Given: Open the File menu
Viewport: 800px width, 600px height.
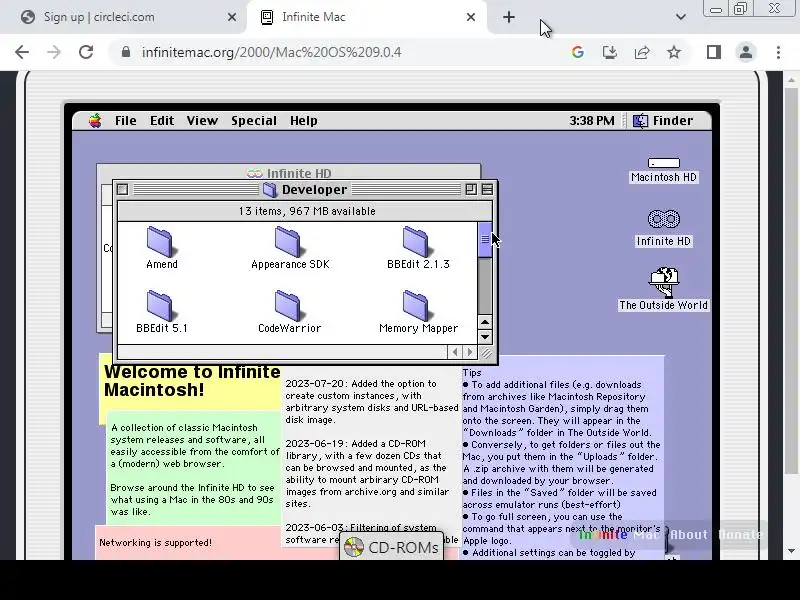Looking at the screenshot, I should (x=126, y=121).
